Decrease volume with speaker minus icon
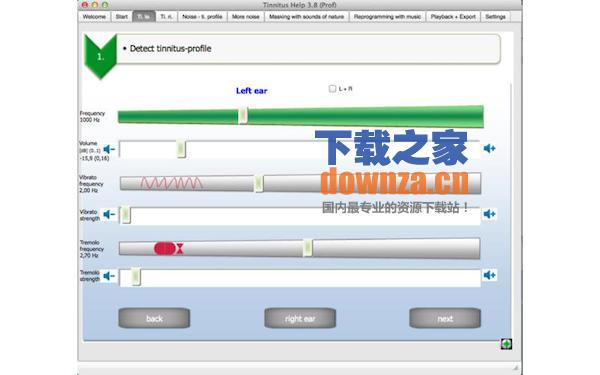The image size is (600, 375). point(109,149)
